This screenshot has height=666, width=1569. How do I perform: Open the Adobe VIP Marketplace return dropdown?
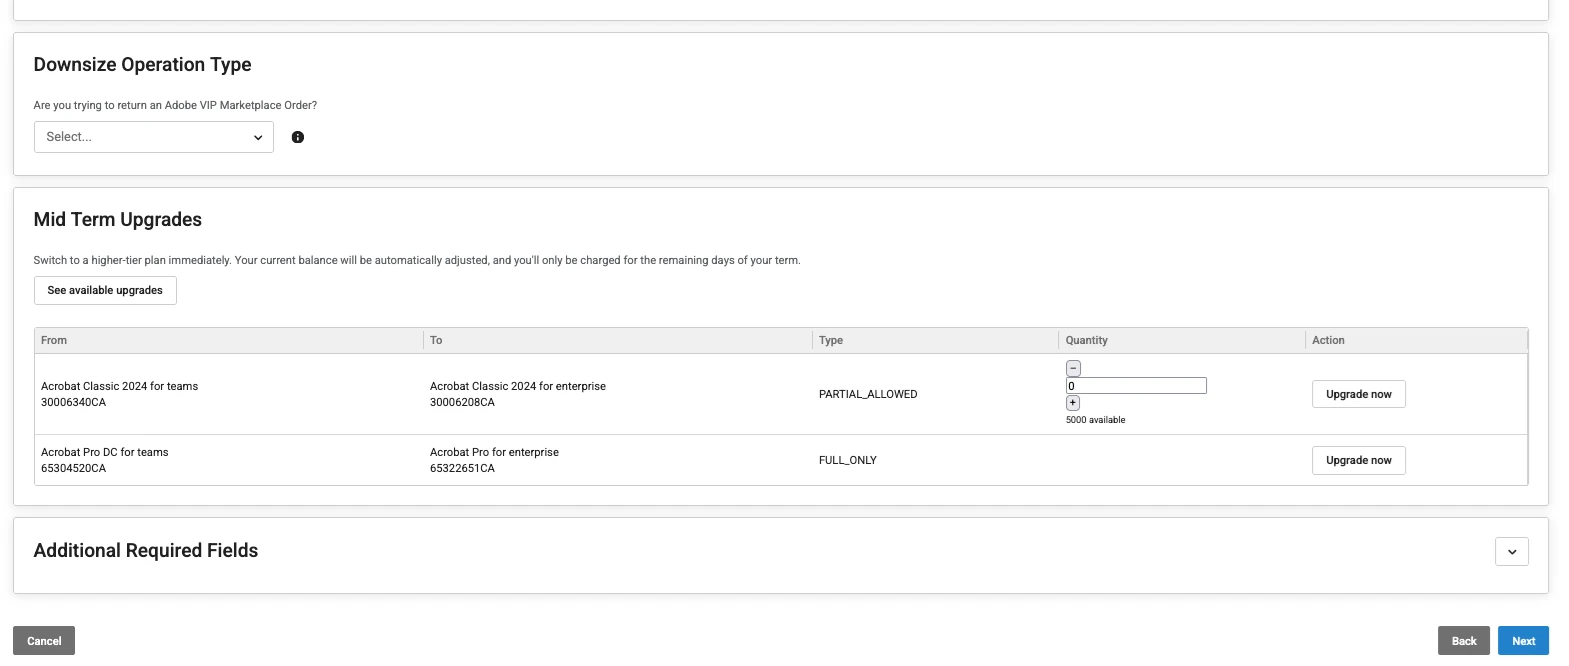click(x=153, y=137)
